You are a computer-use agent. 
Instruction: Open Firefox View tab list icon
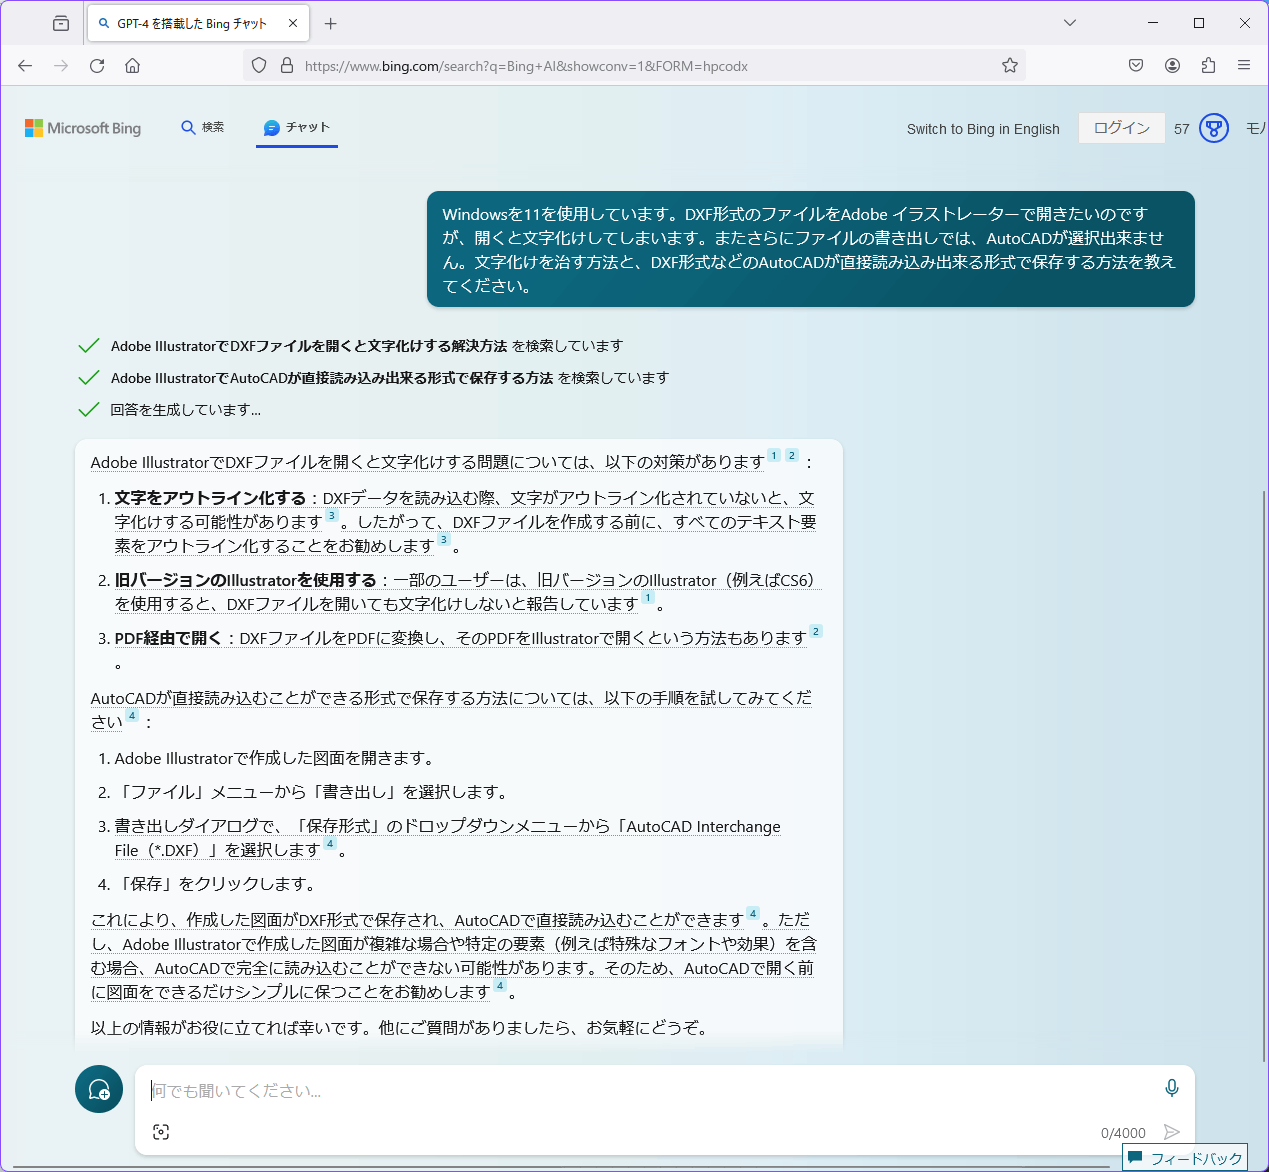[61, 23]
